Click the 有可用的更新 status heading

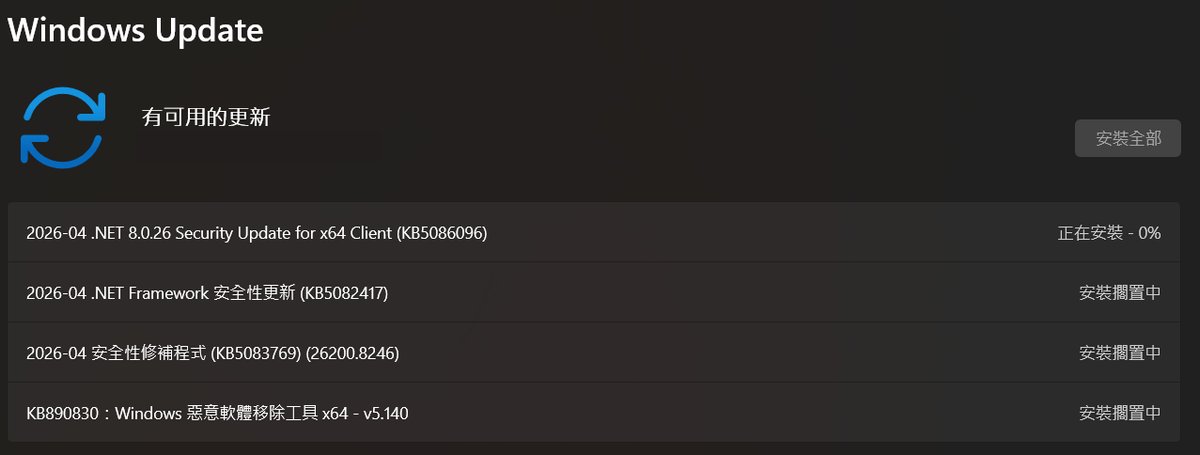tap(206, 117)
